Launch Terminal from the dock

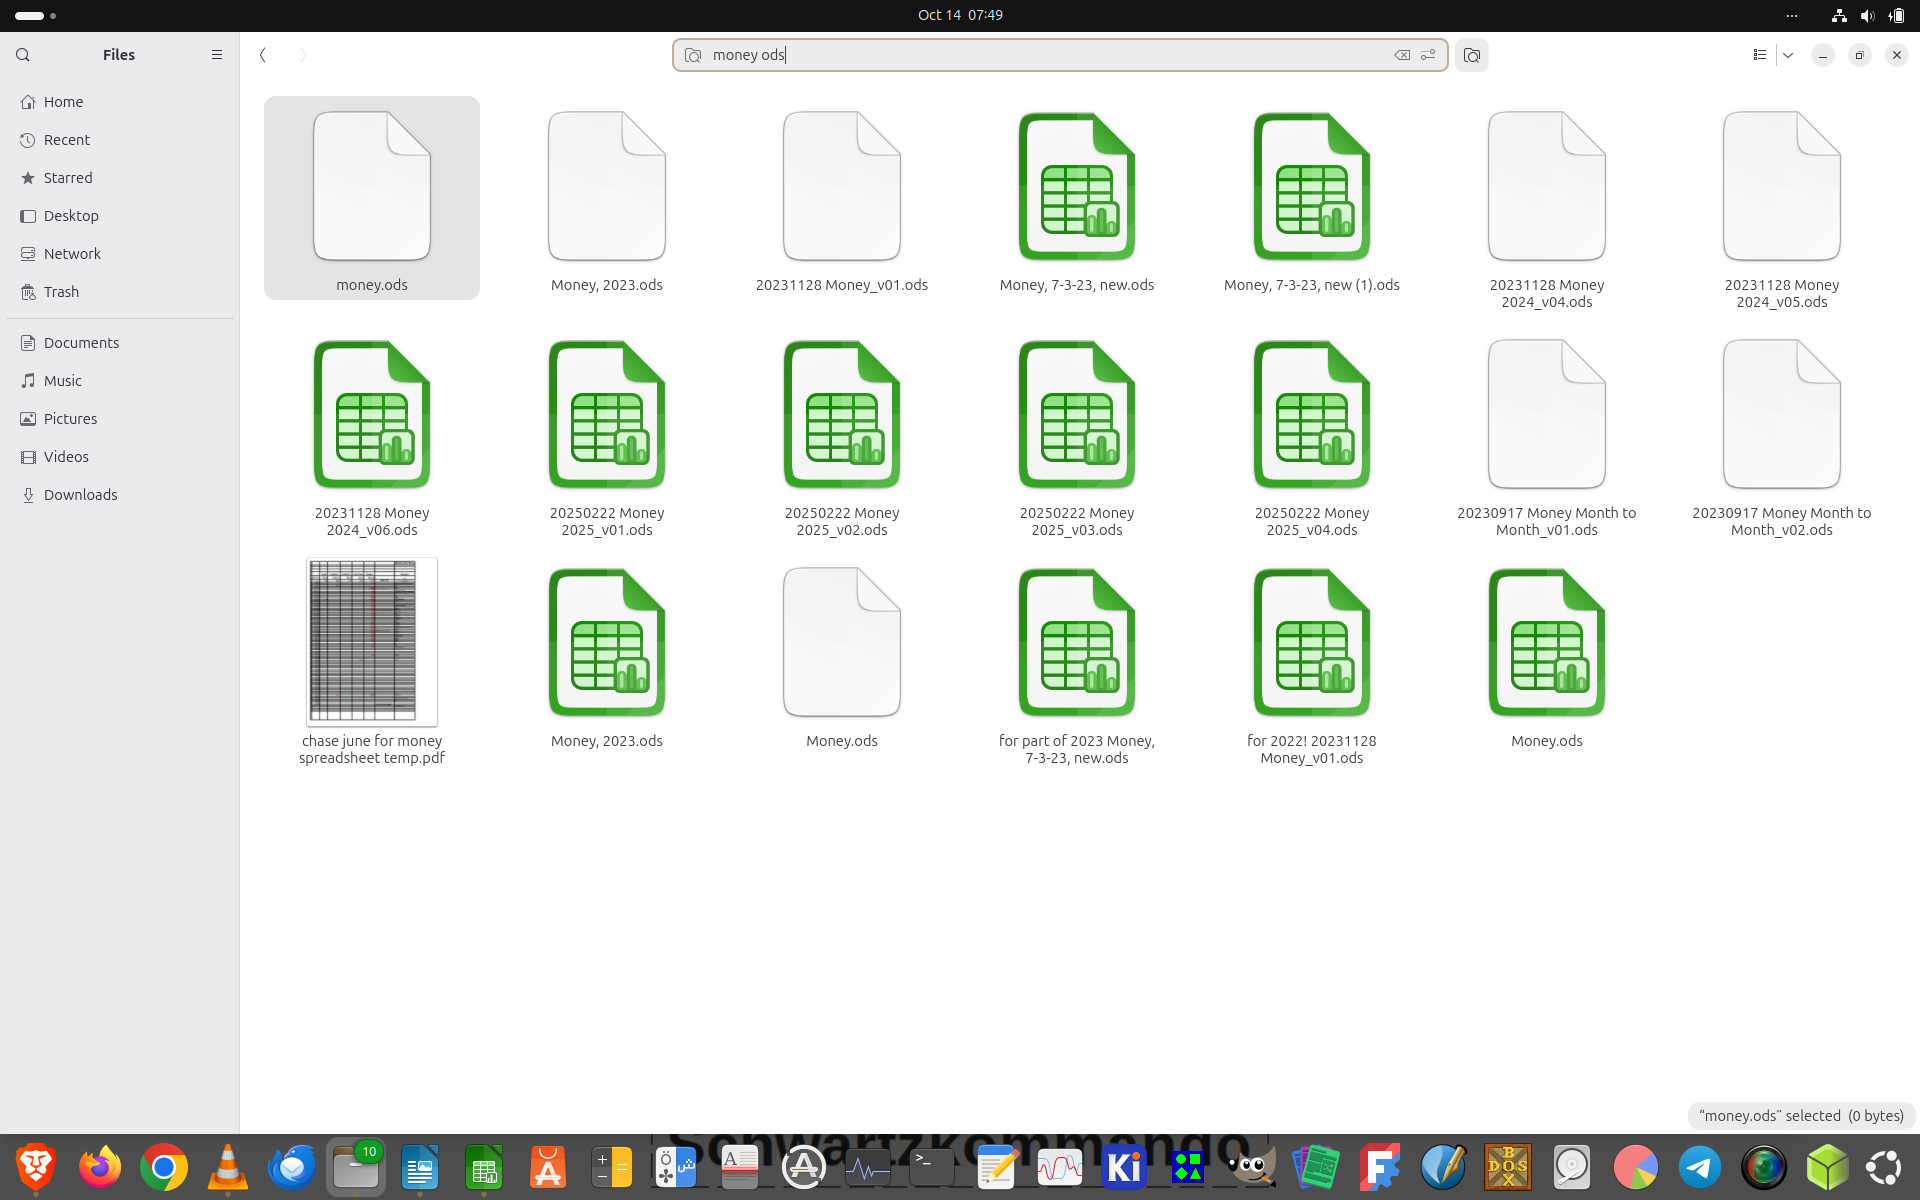click(931, 1167)
